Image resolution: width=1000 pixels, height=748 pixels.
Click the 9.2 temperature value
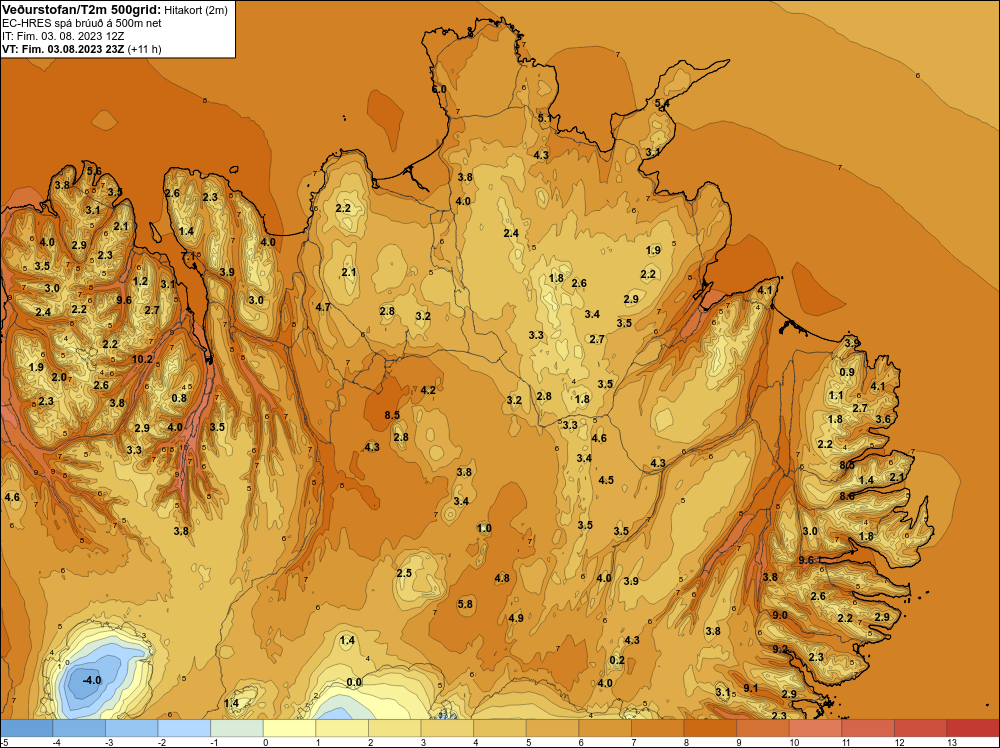780,649
